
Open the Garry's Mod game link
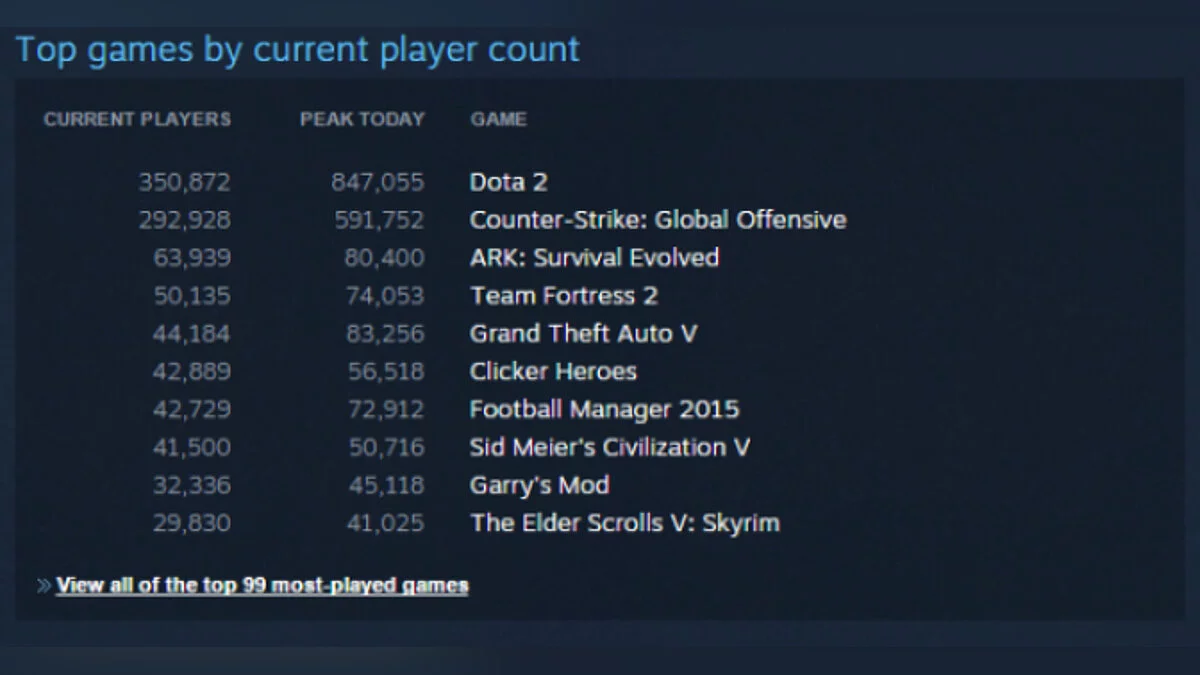pyautogui.click(x=539, y=485)
